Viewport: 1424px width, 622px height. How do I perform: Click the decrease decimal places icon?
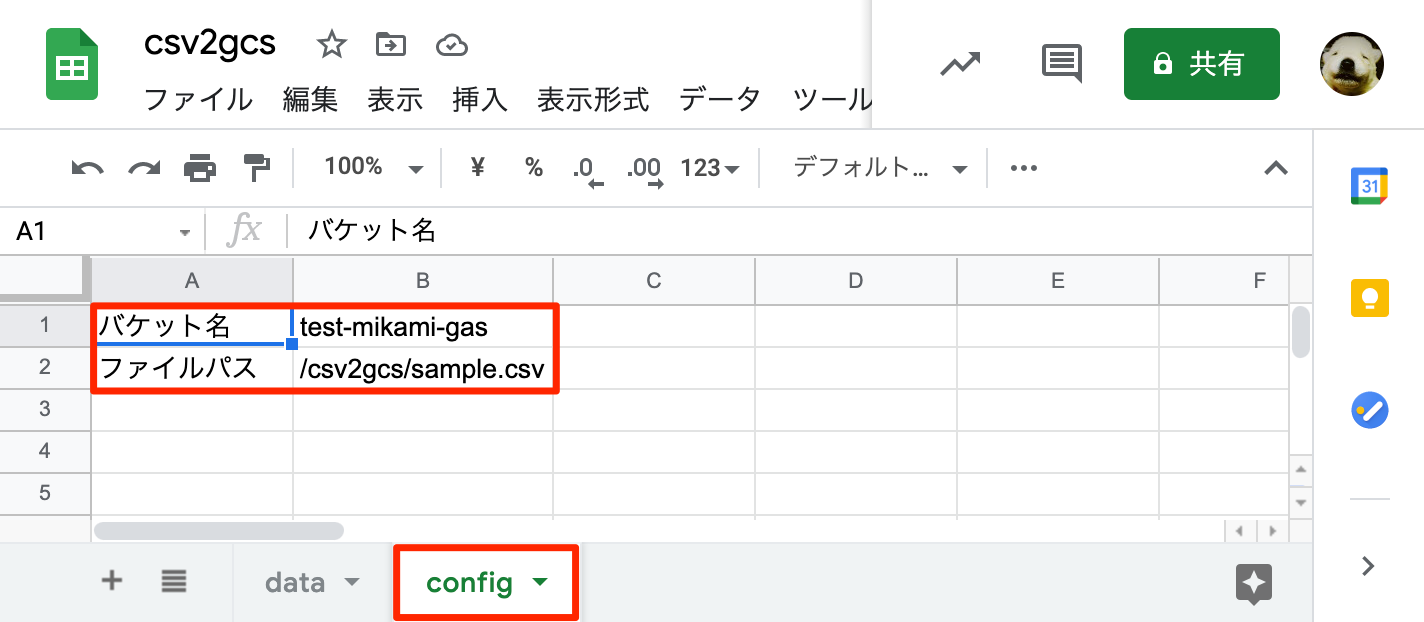click(590, 170)
